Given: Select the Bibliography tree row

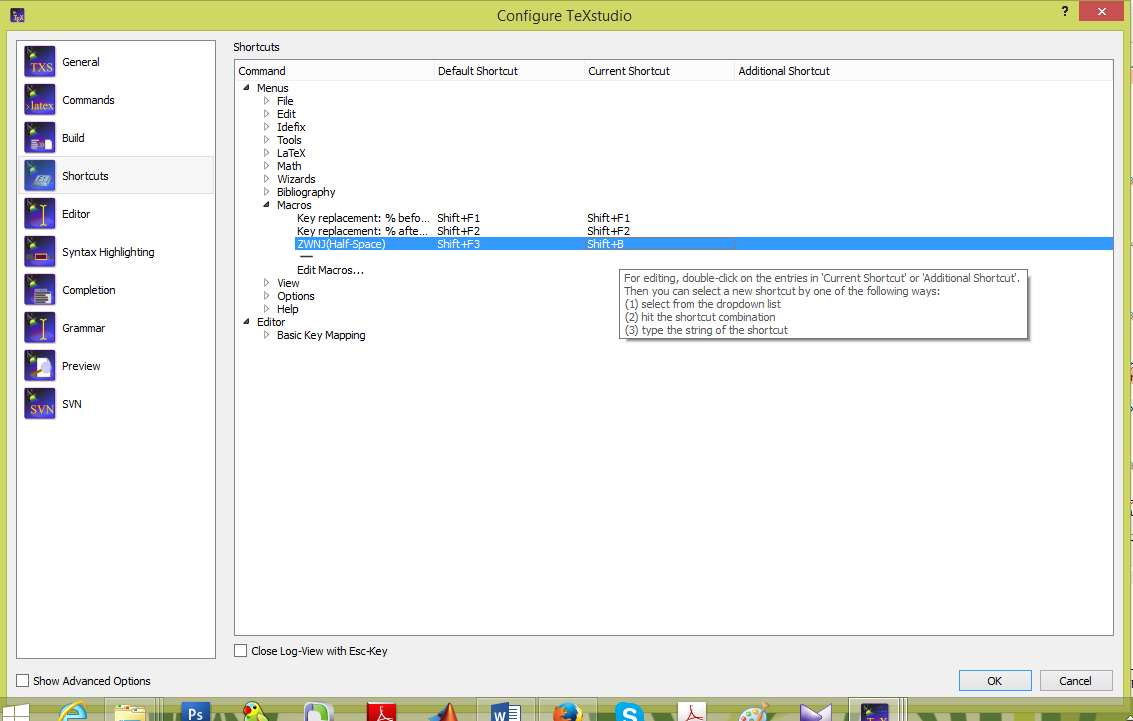Looking at the screenshot, I should [306, 192].
